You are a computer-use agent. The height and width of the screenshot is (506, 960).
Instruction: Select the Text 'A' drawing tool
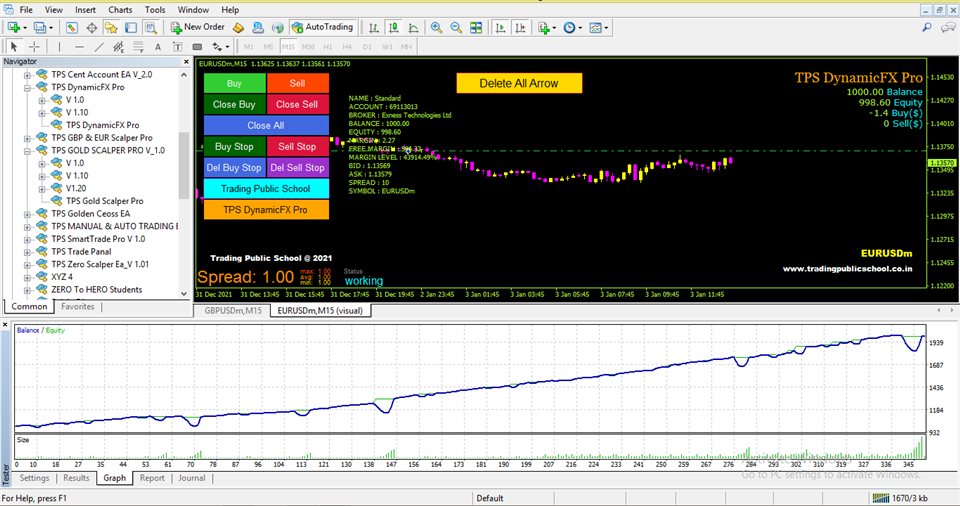157,47
